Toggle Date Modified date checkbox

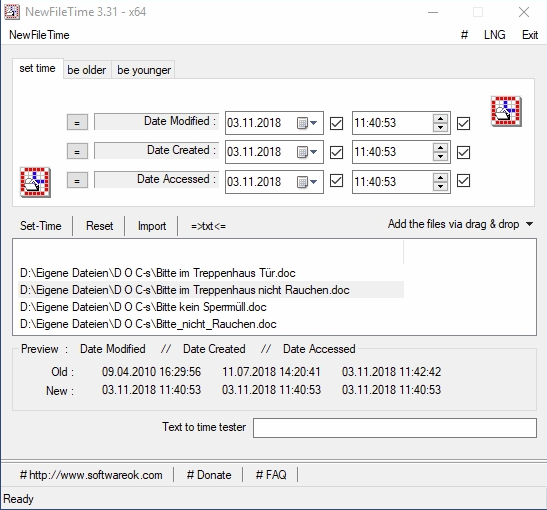(336, 123)
